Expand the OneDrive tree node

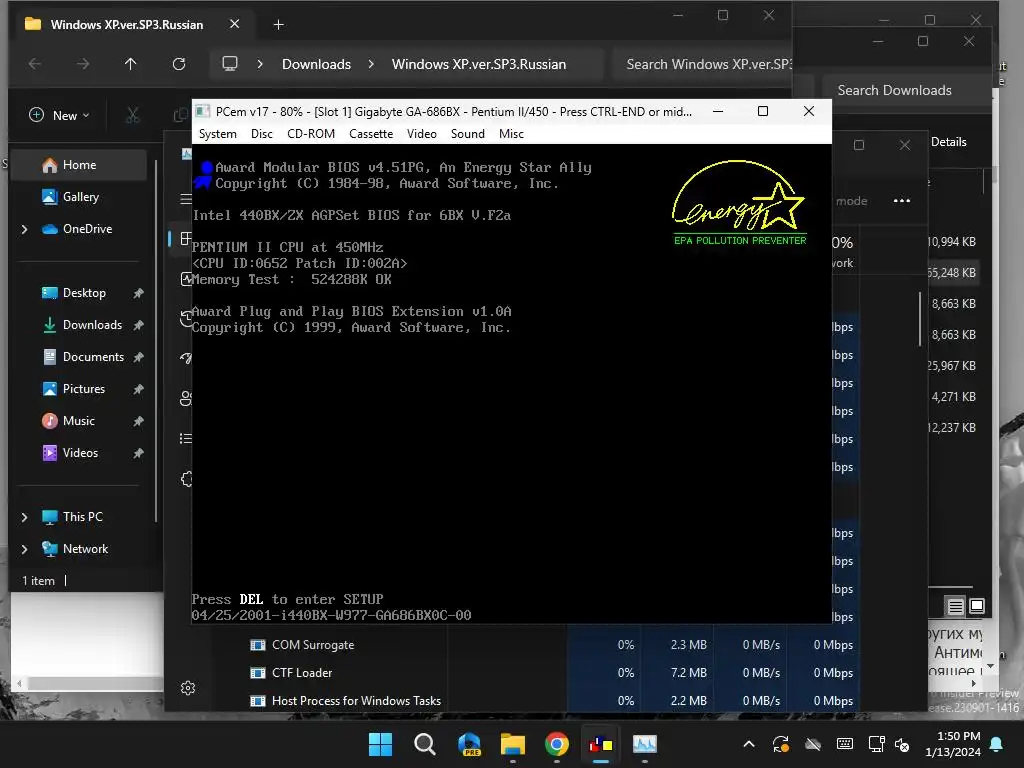pyautogui.click(x=25, y=229)
